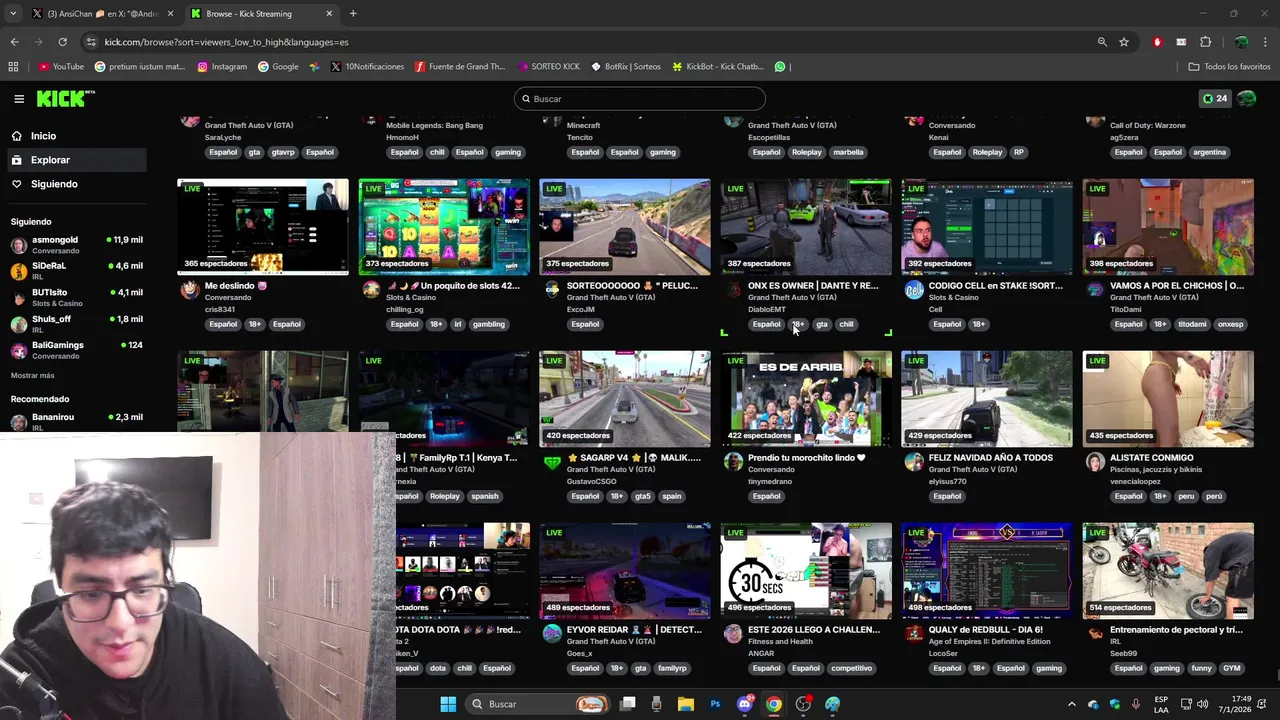Image resolution: width=1280 pixels, height=720 pixels.
Task: Click the DiabloEMT channel avatar
Action: 733,290
